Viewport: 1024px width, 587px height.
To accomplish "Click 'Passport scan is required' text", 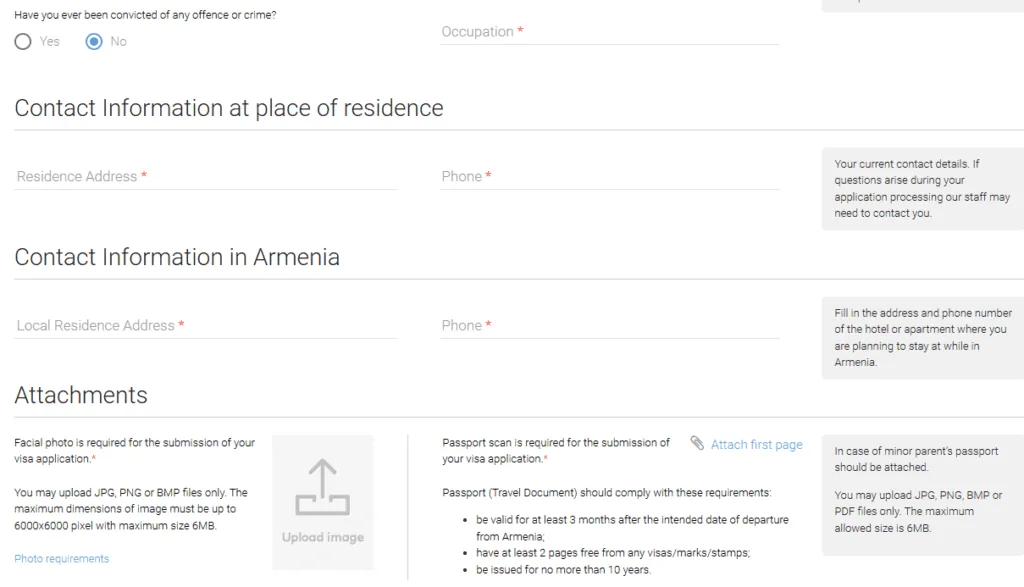I will [556, 451].
